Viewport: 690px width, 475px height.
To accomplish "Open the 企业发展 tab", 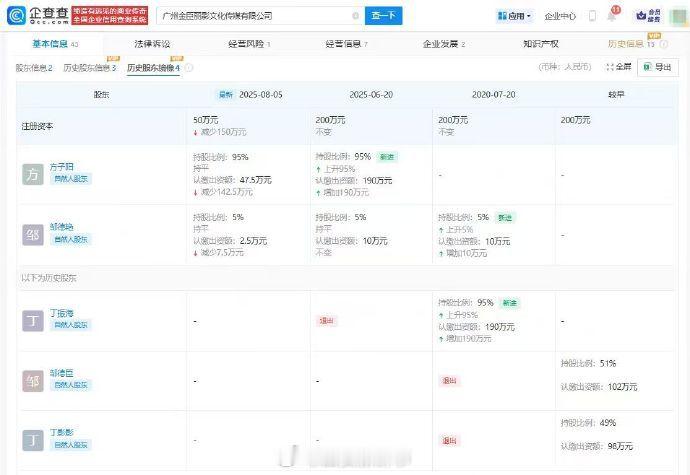I will point(444,44).
